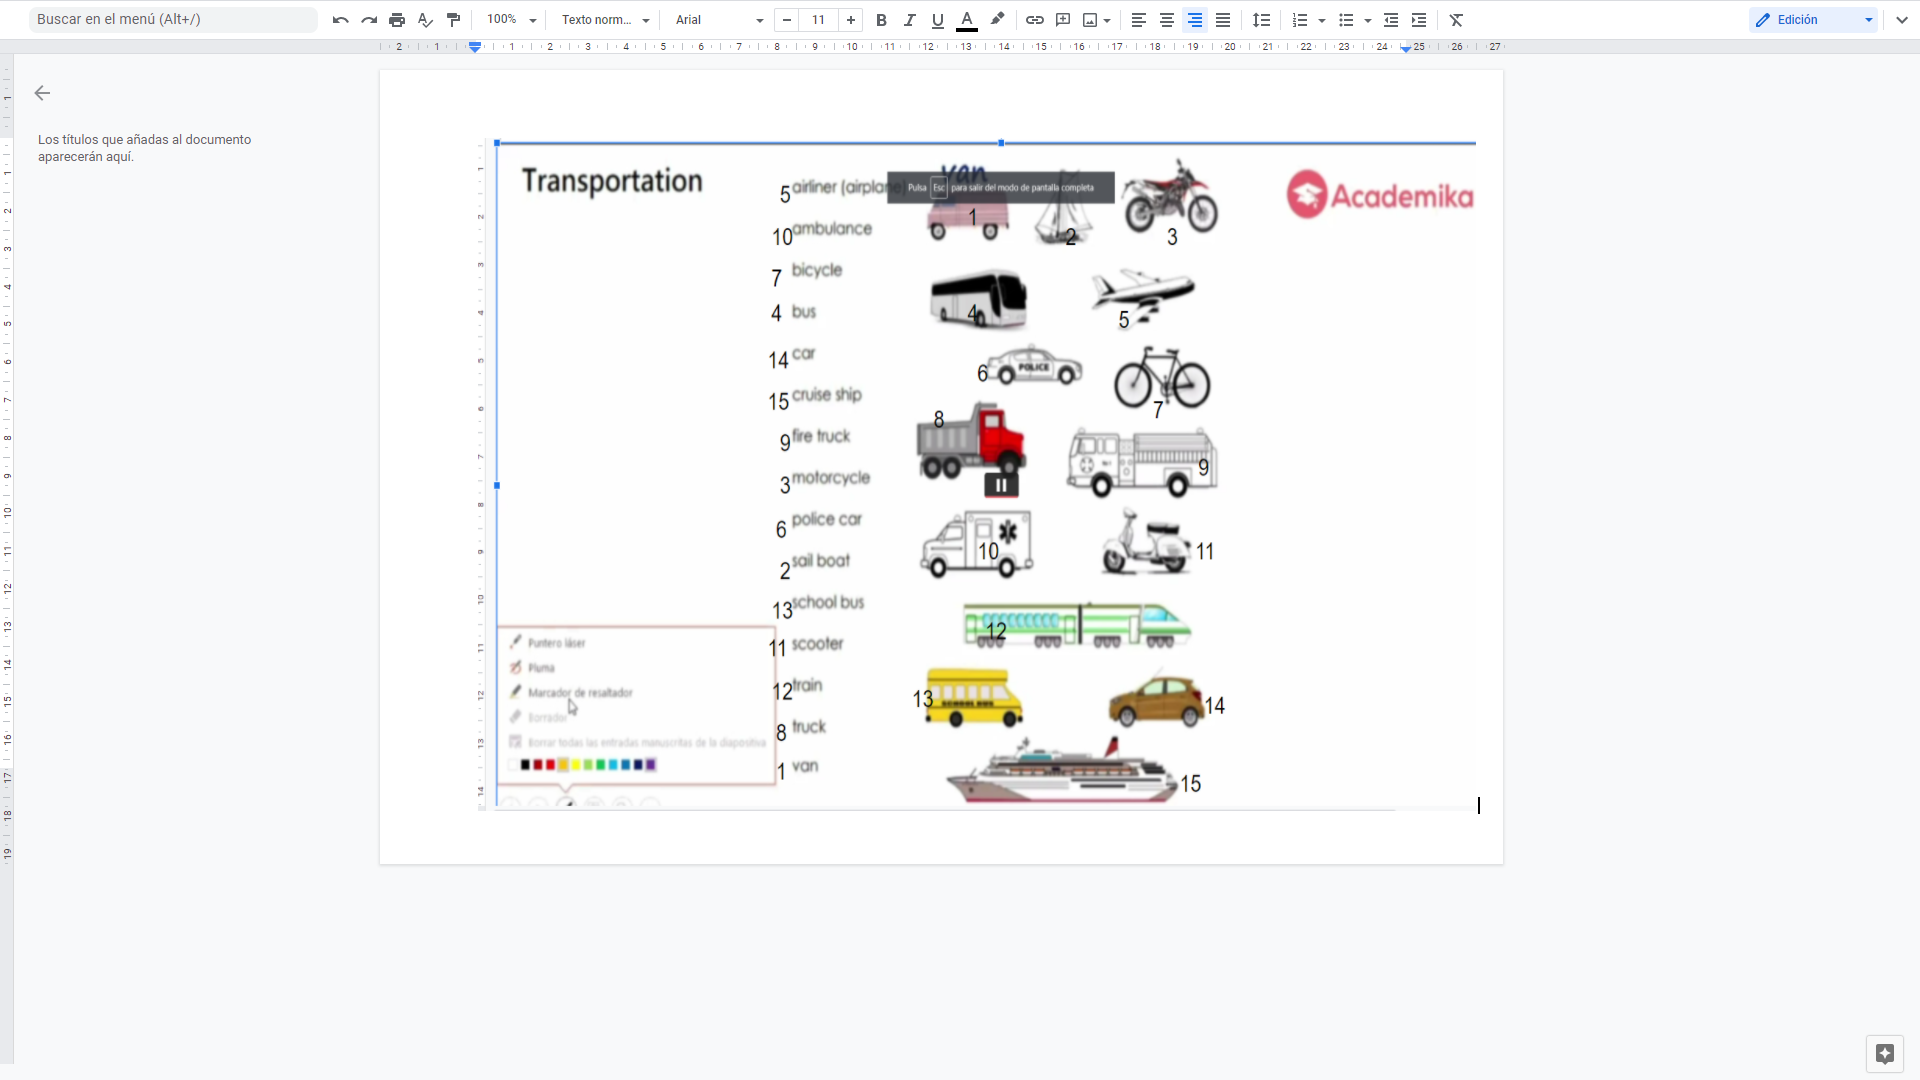Decrease font size with minus button

click(x=787, y=20)
